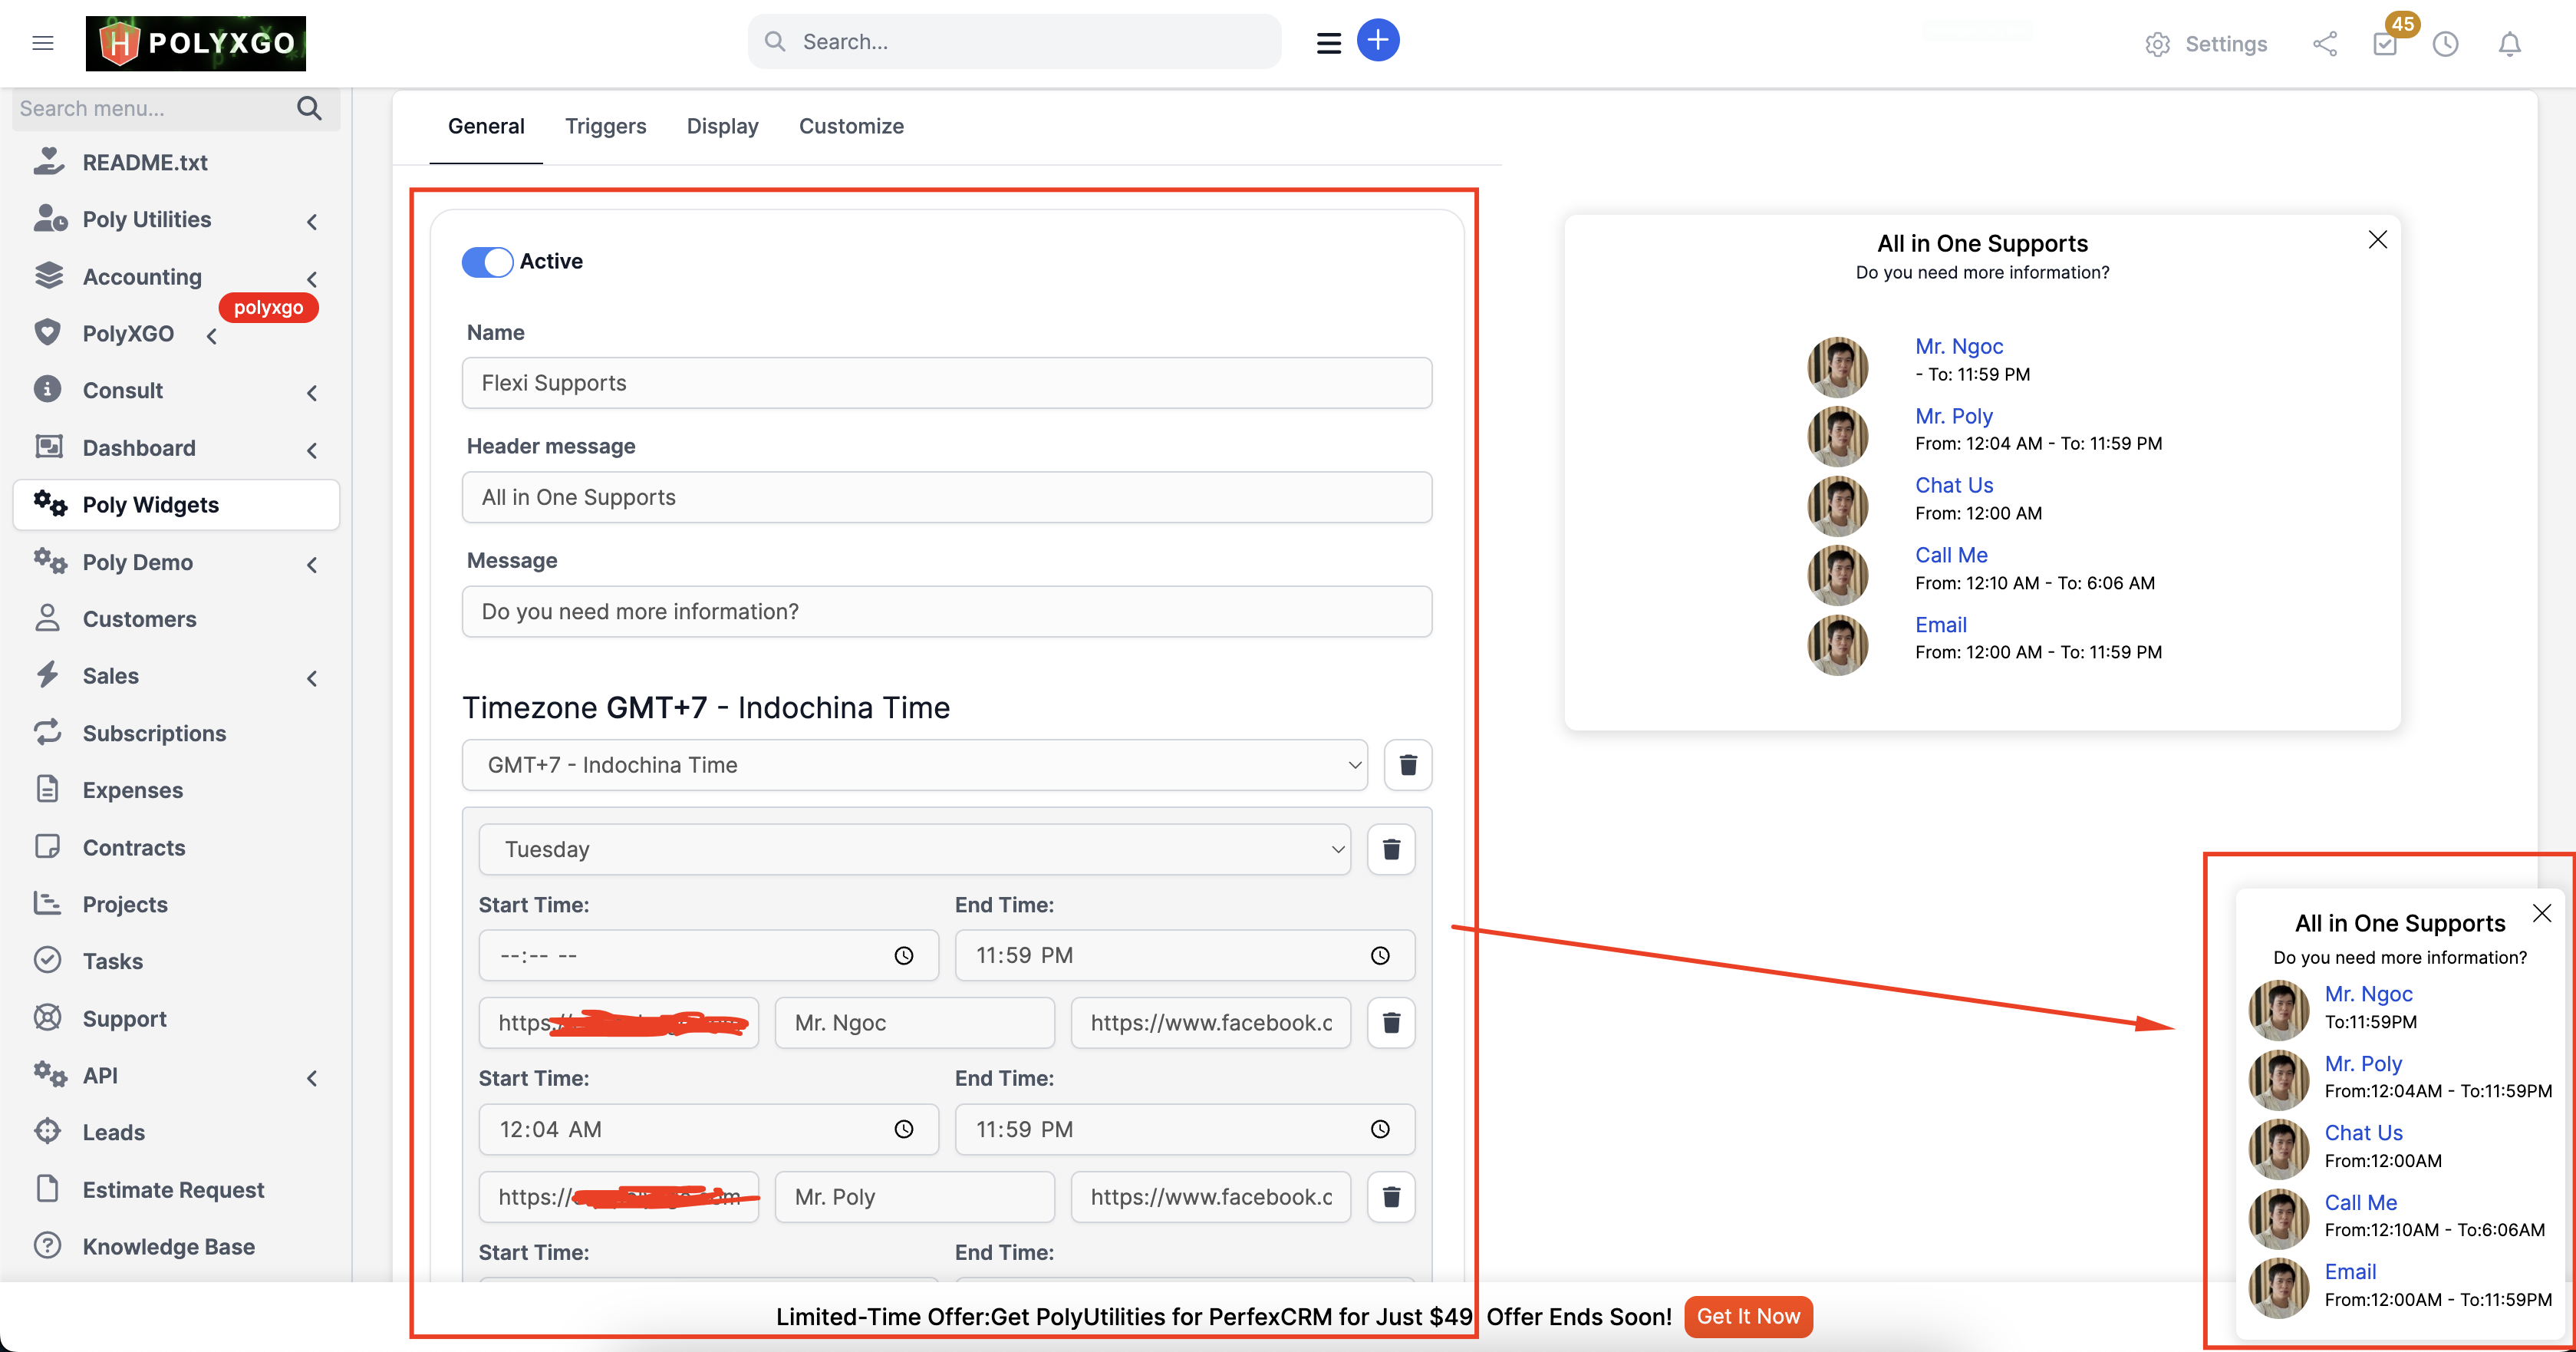Click the POLYXGO logo
Screen dimensions: 2576x1352
pyautogui.click(x=195, y=43)
